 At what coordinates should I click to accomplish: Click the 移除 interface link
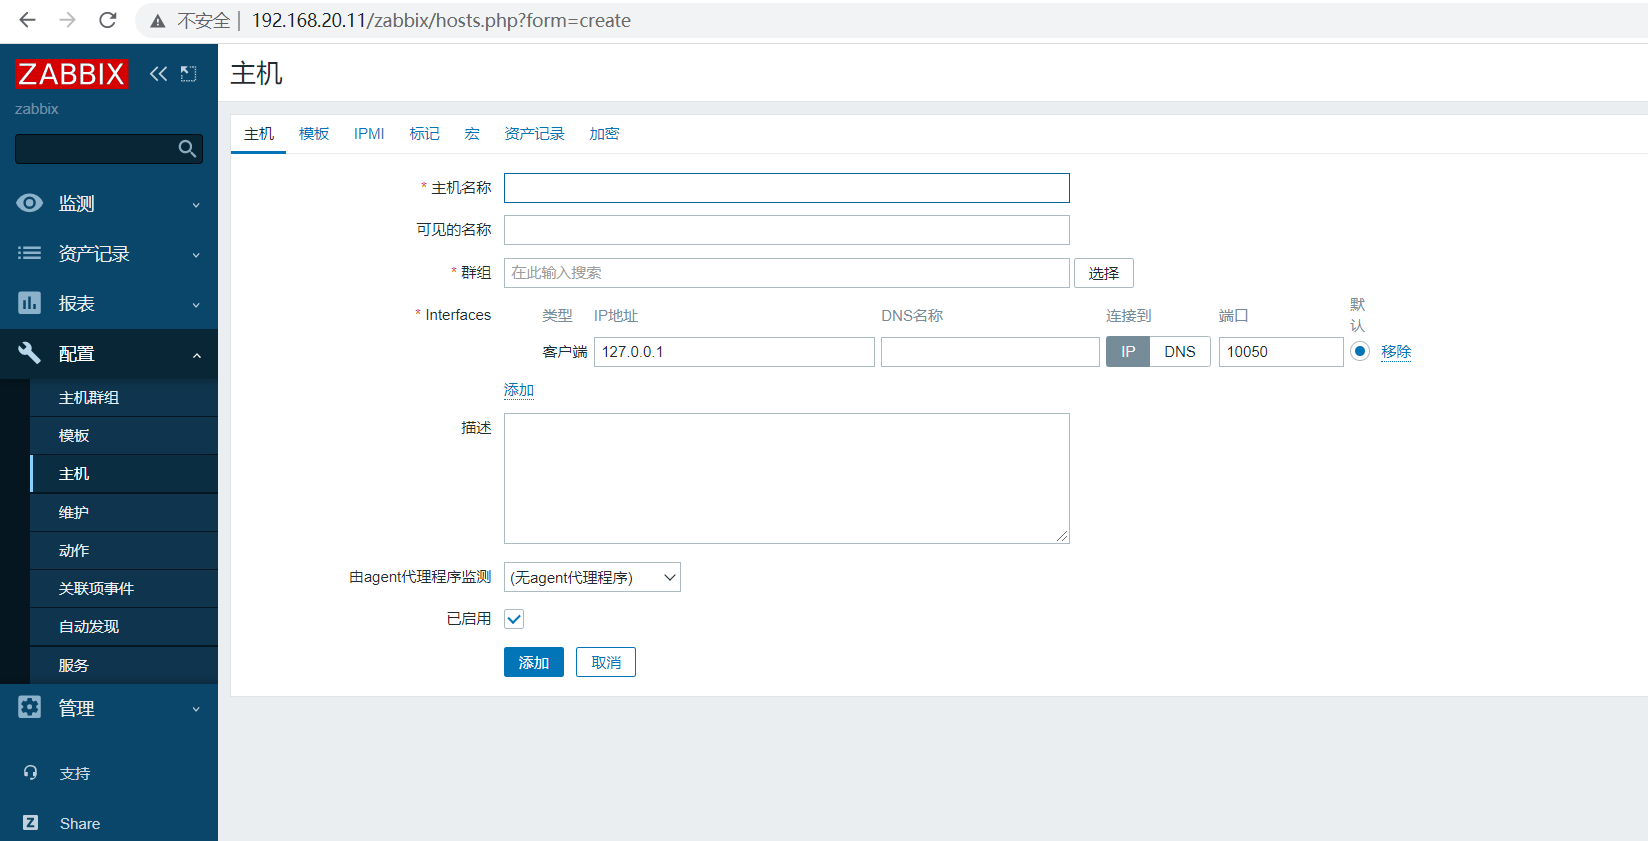tap(1396, 352)
